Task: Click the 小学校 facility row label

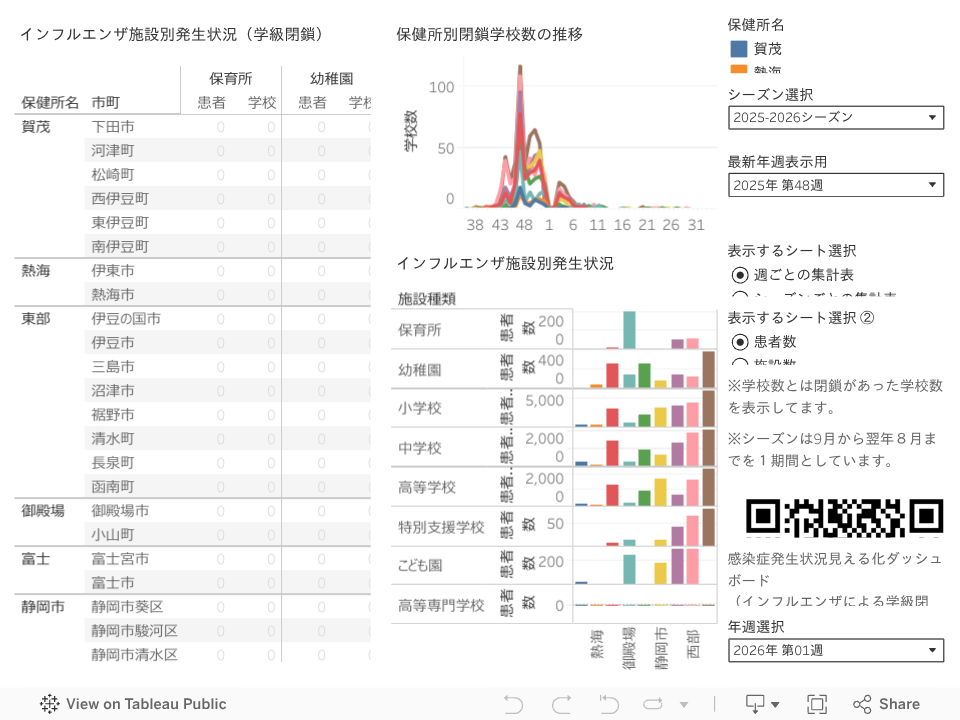Action: coord(419,408)
